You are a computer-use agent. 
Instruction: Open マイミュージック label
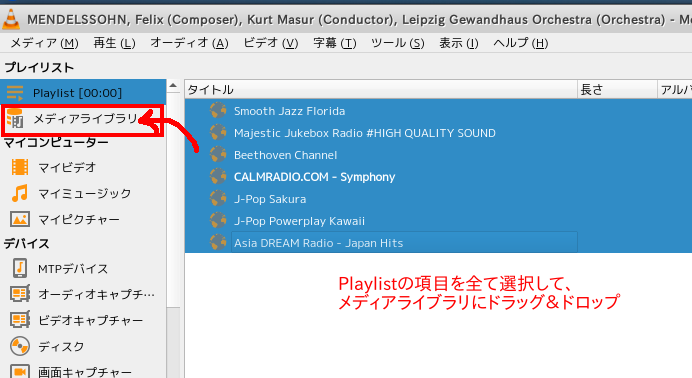pyautogui.click(x=85, y=193)
